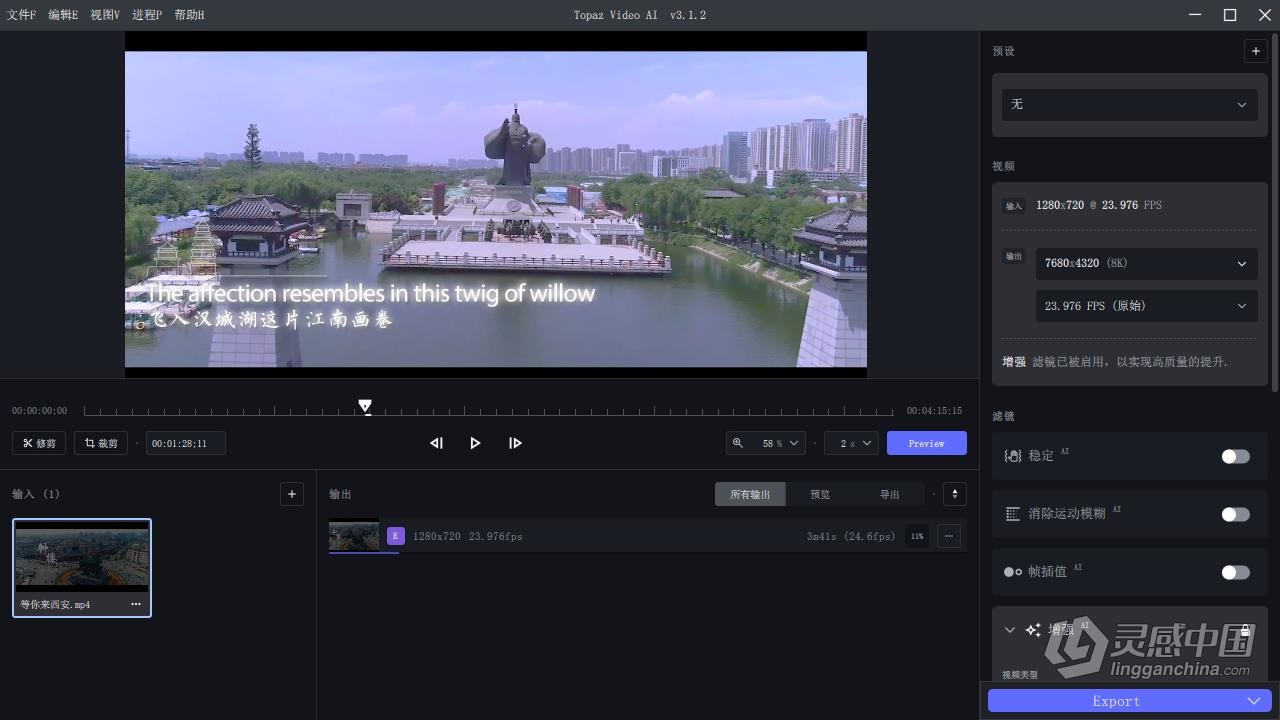The height and width of the screenshot is (720, 1280).
Task: Add a new preset with plus icon
Action: click(1255, 51)
